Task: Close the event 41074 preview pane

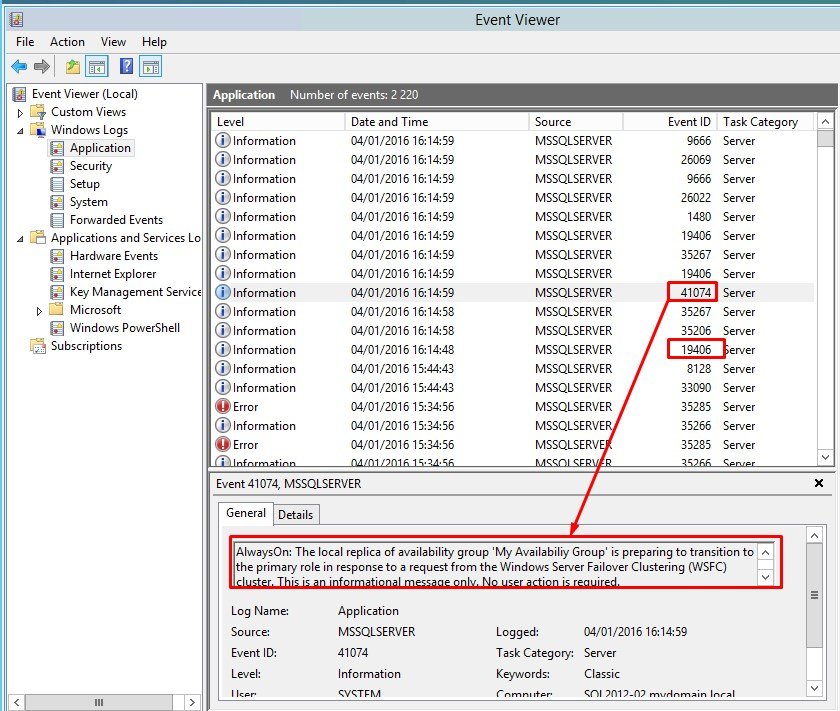Action: 819,483
